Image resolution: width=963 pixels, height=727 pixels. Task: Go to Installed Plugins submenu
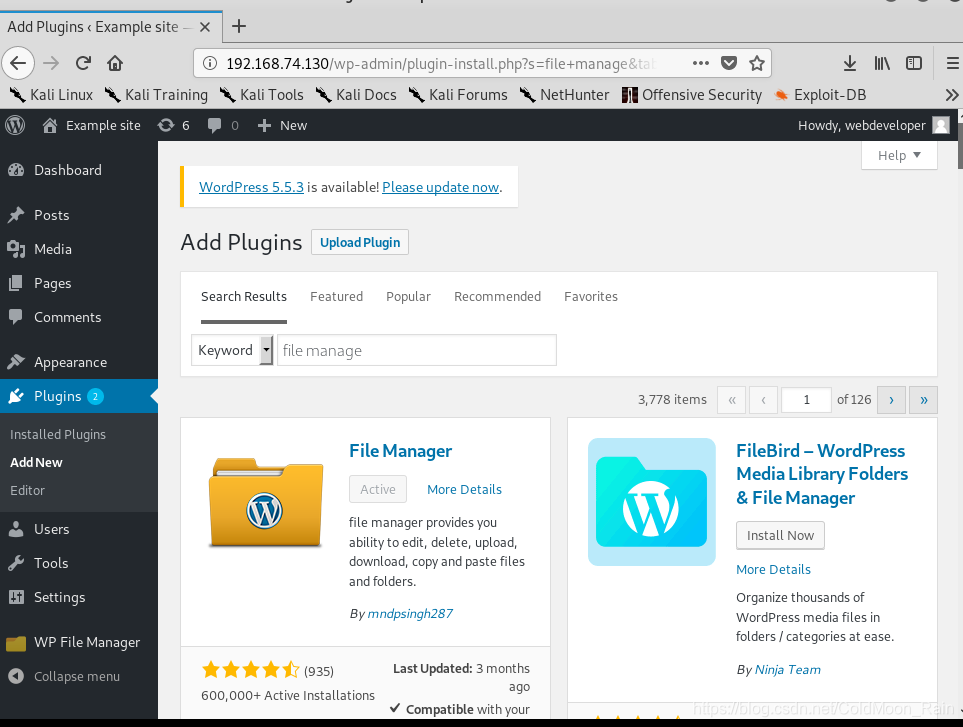click(58, 434)
